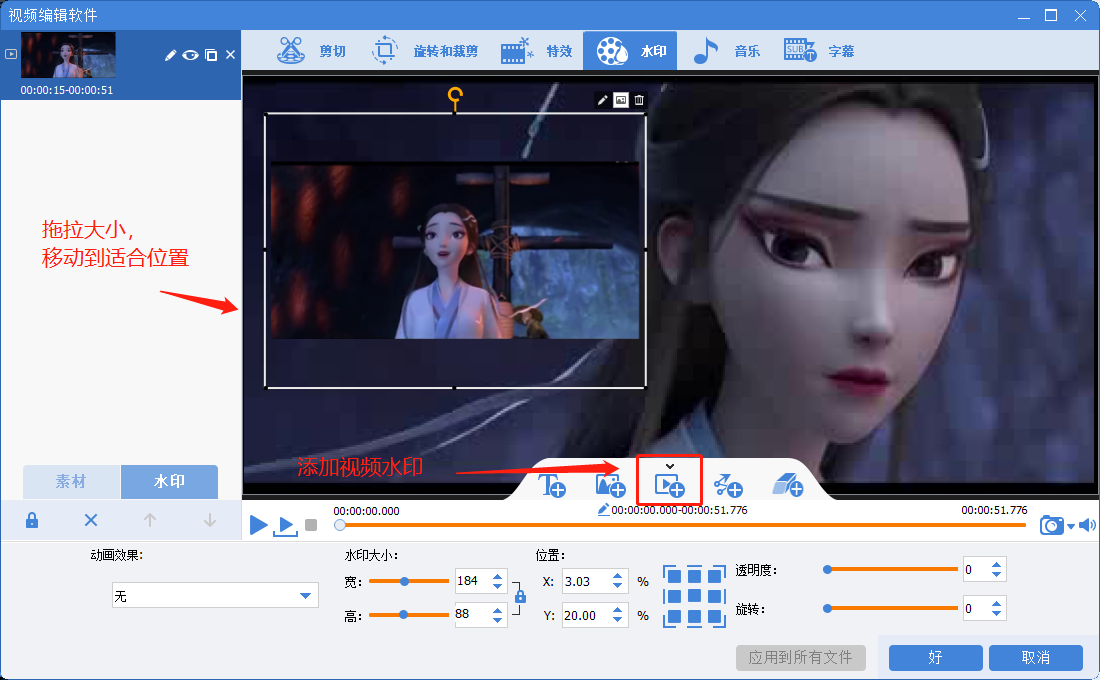
Task: Open the 动画效果 animation dropdown
Action: pos(215,596)
